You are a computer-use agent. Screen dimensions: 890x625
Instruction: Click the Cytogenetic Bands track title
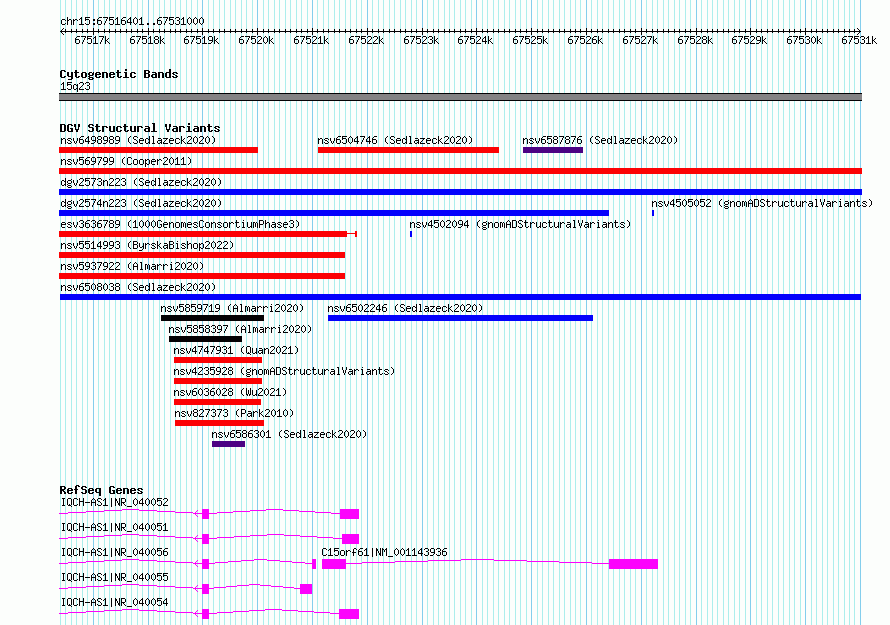(x=119, y=74)
